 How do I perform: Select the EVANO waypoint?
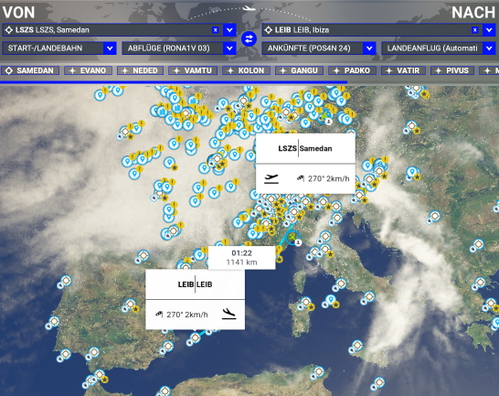pos(88,70)
